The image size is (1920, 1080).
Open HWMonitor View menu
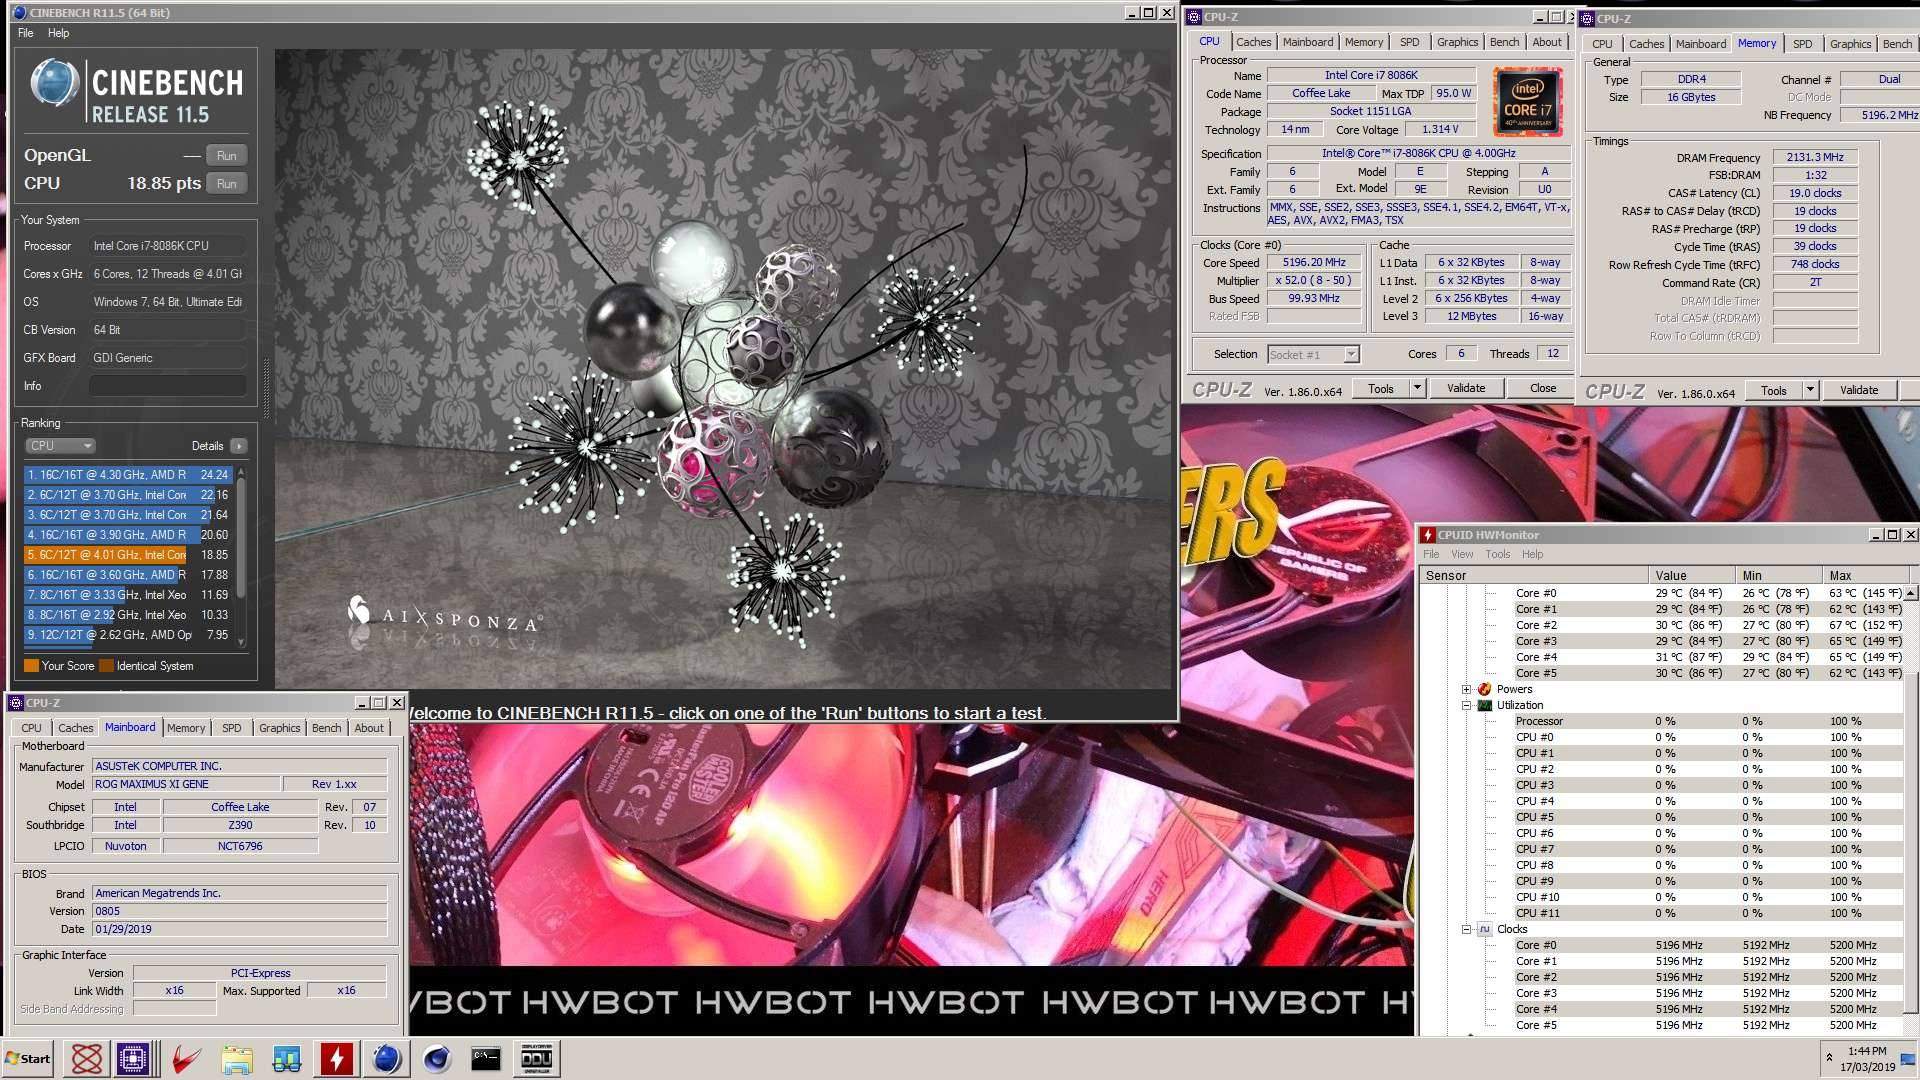click(1462, 554)
